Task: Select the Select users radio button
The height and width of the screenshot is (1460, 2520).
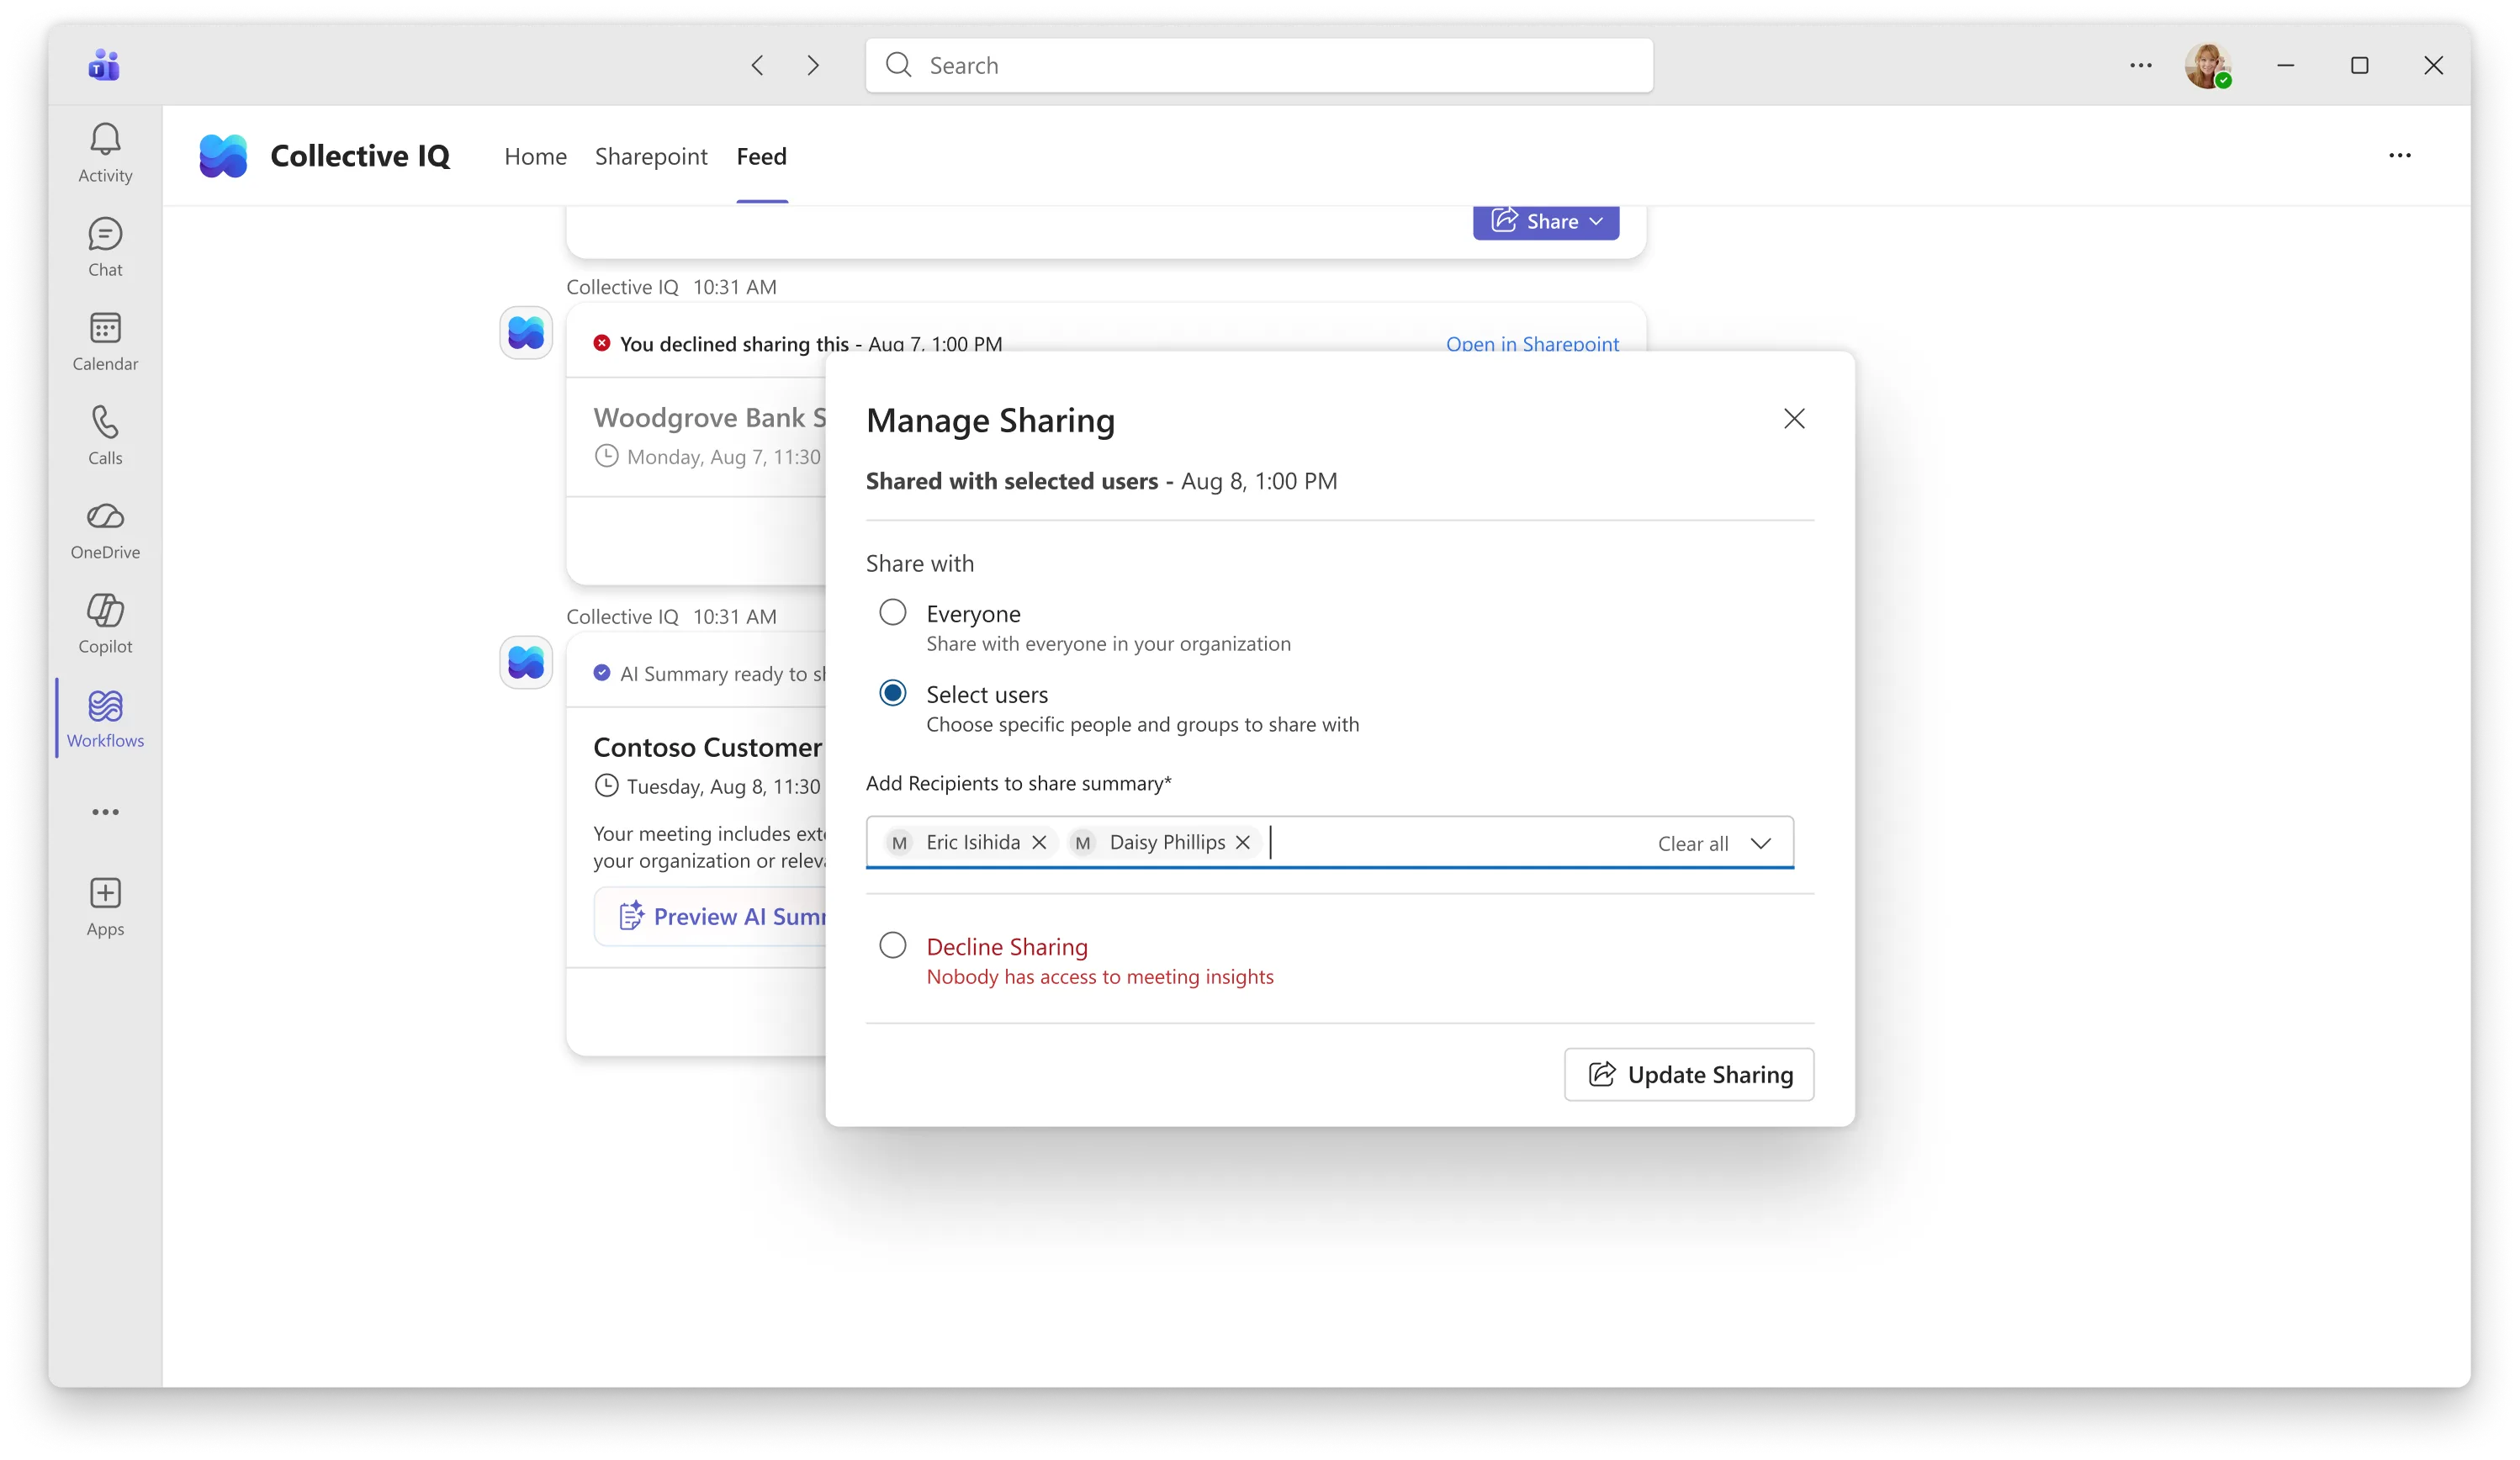Action: click(x=892, y=693)
